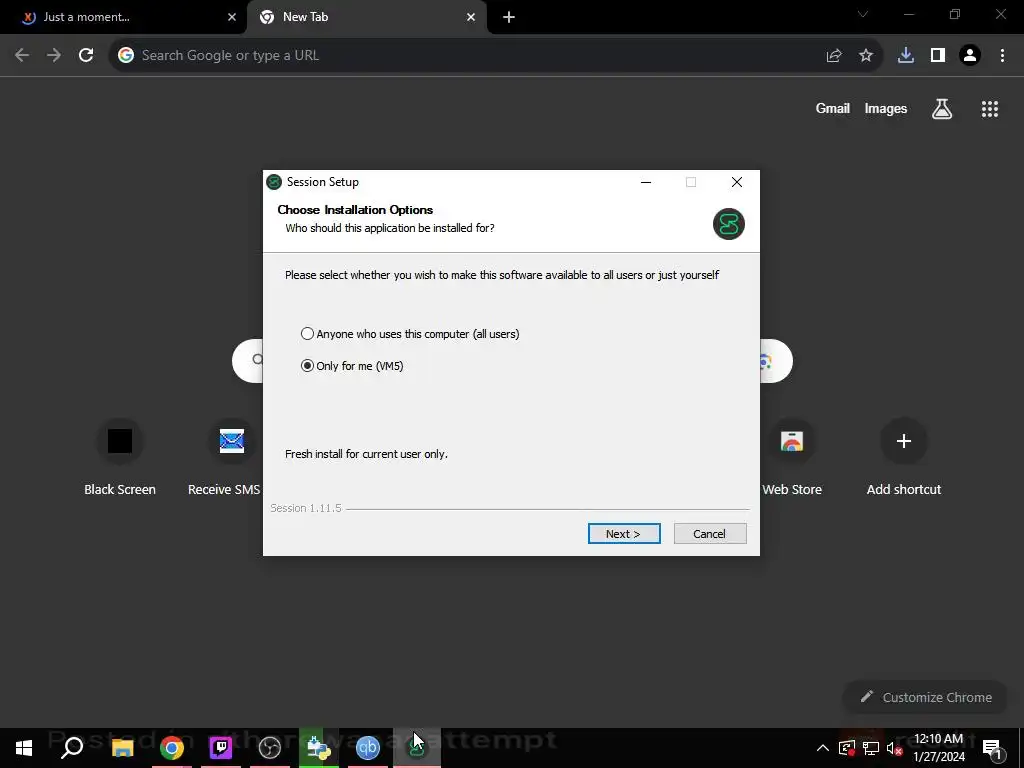Open taskbar clock and date

938,748
